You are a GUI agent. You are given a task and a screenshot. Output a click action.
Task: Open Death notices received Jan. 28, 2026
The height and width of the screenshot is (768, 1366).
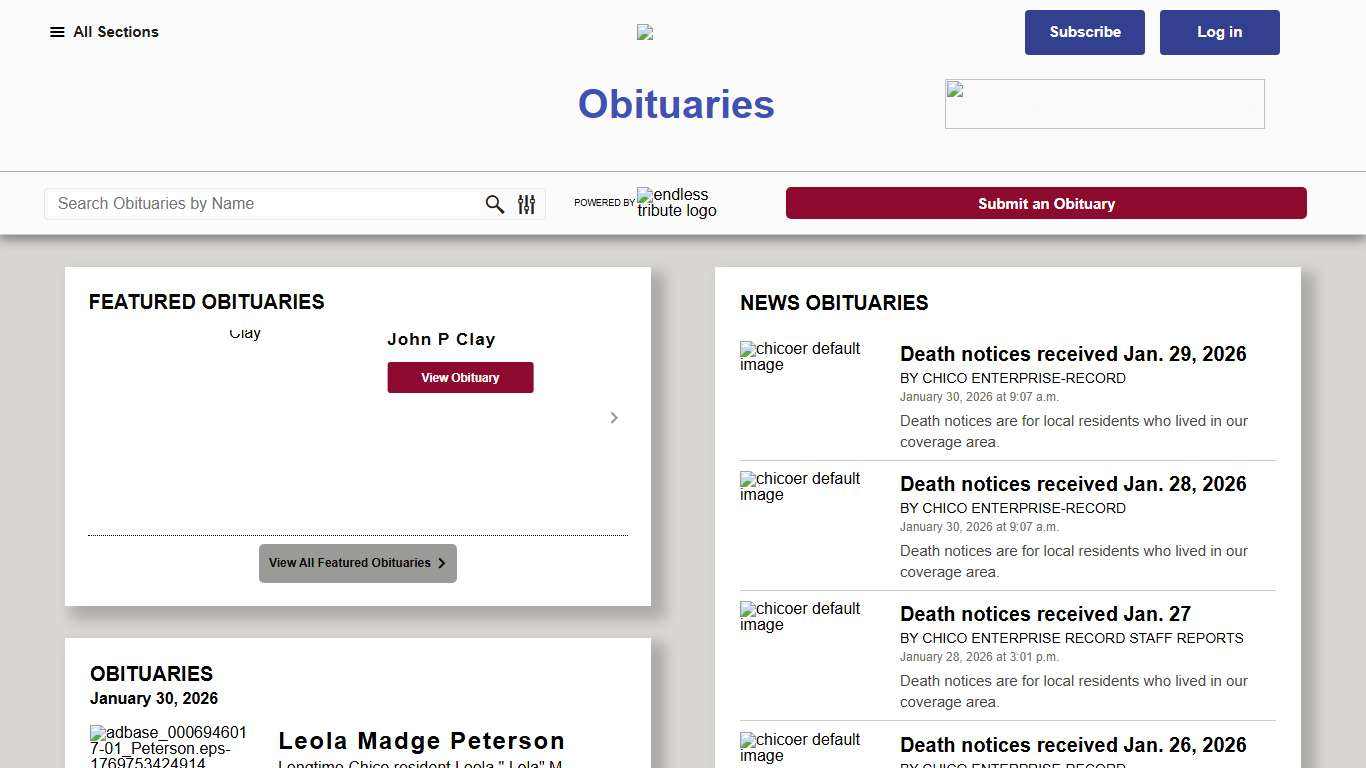1072,484
